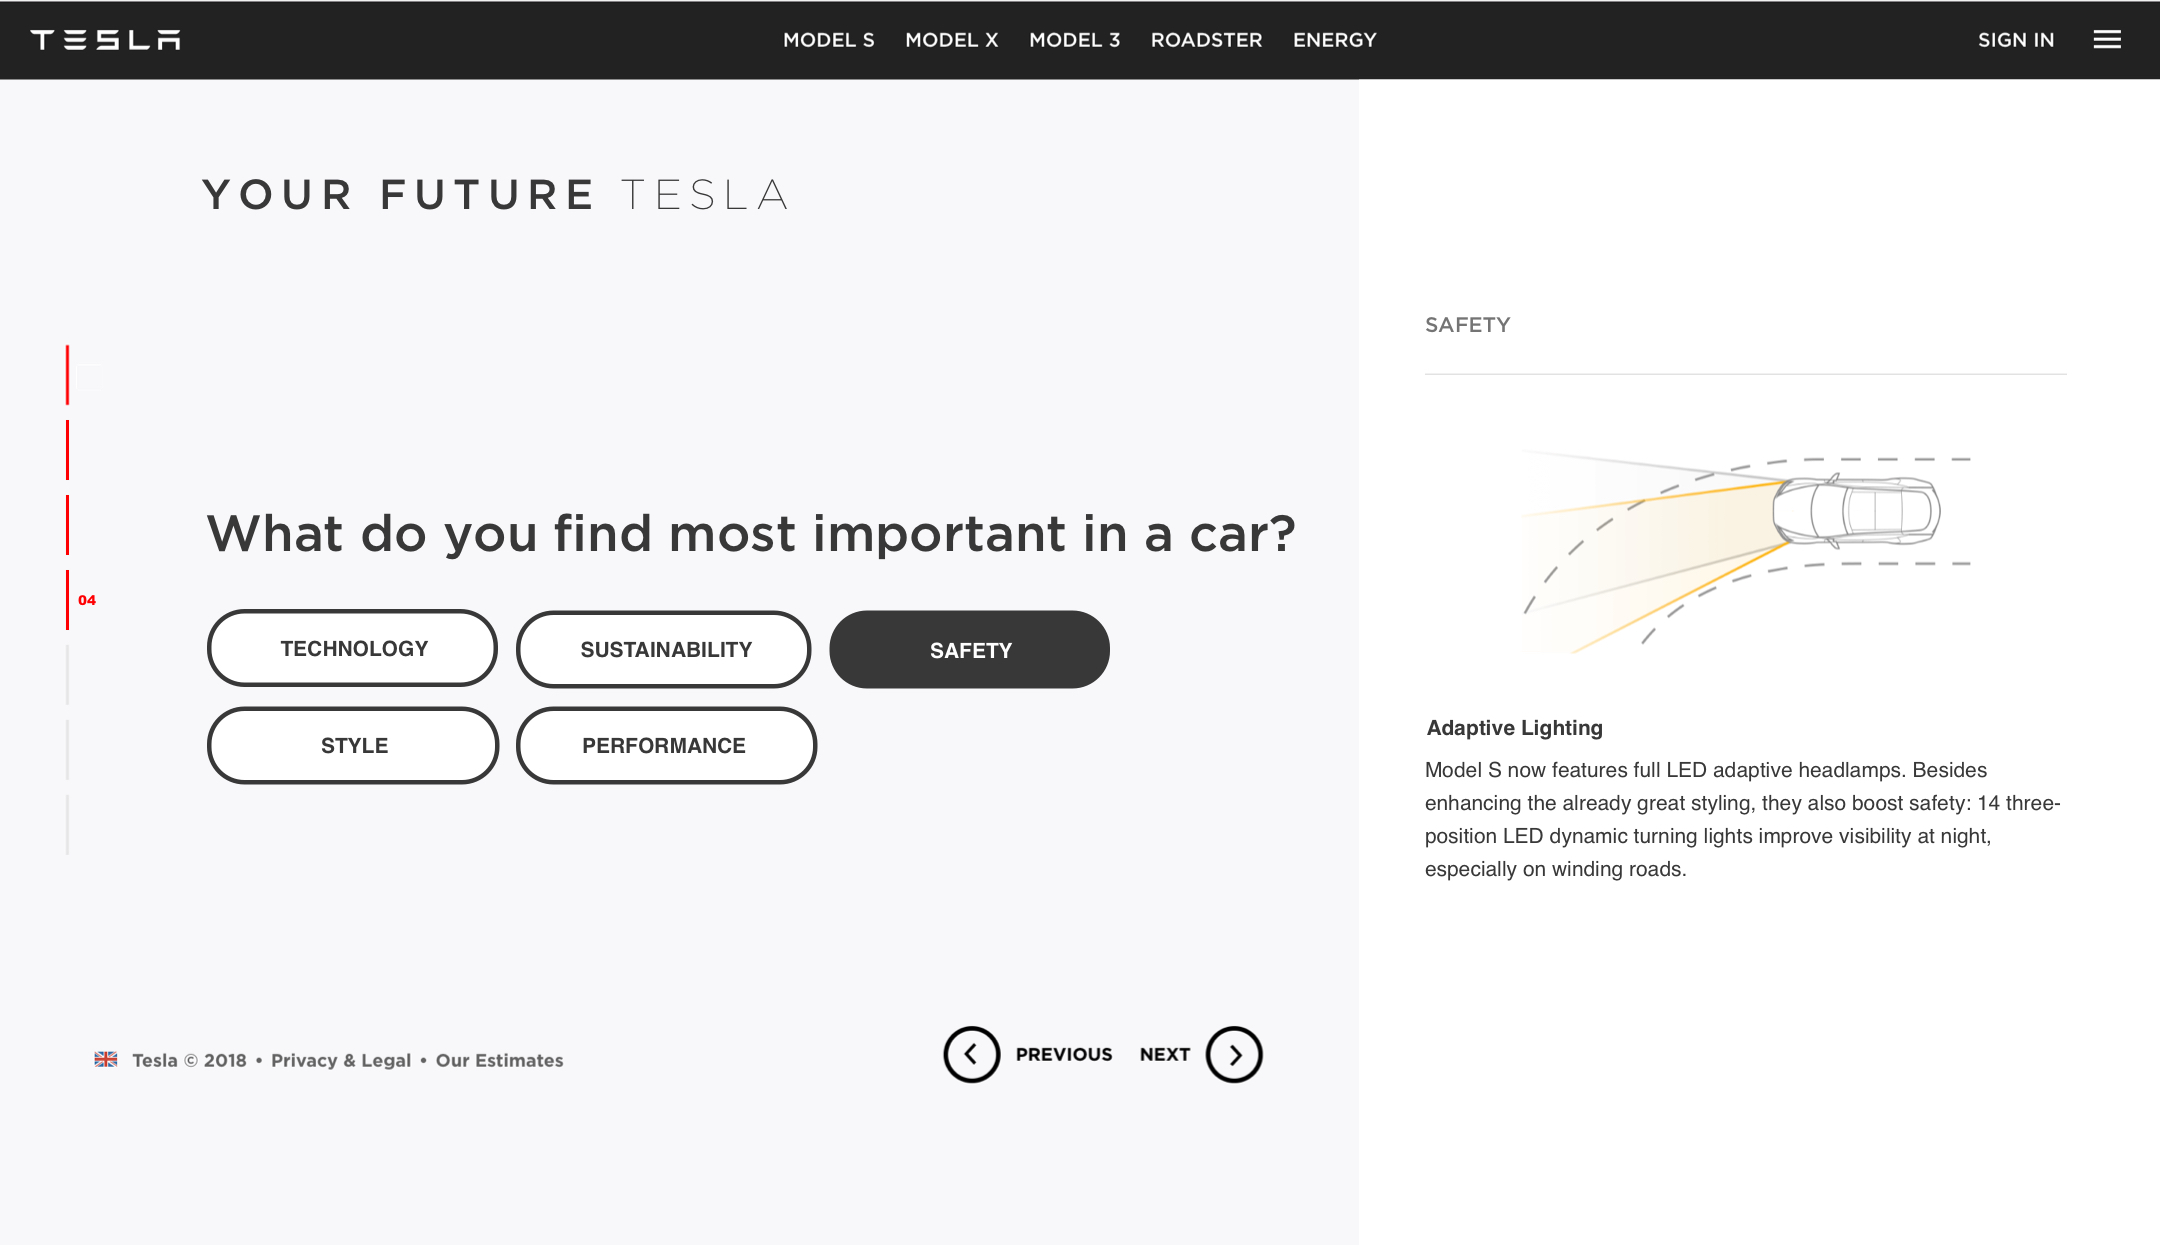Click the previous arrow circle icon
2160x1245 pixels.
(x=971, y=1054)
